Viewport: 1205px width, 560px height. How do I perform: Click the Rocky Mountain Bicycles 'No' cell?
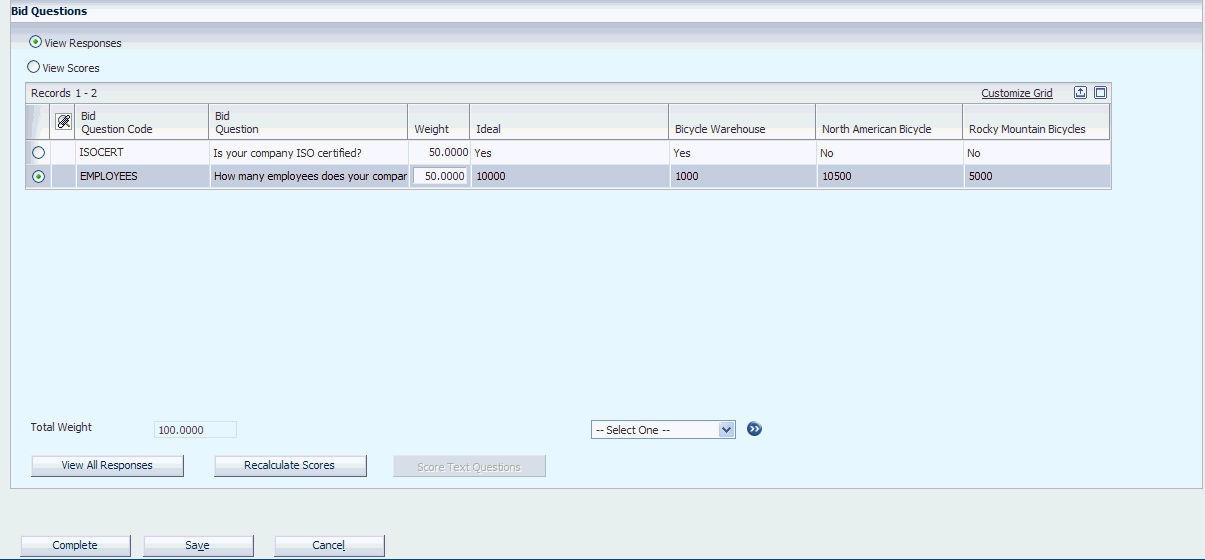click(x=1037, y=153)
